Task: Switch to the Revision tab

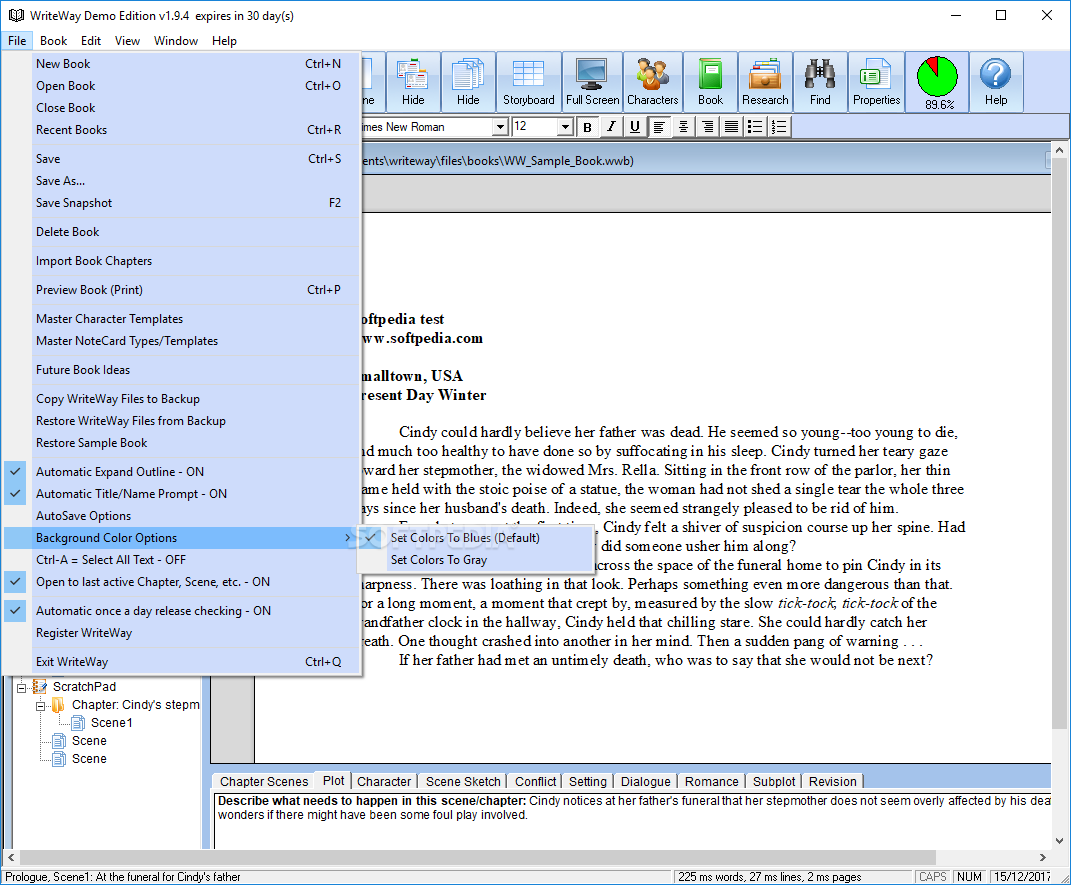Action: point(833,782)
